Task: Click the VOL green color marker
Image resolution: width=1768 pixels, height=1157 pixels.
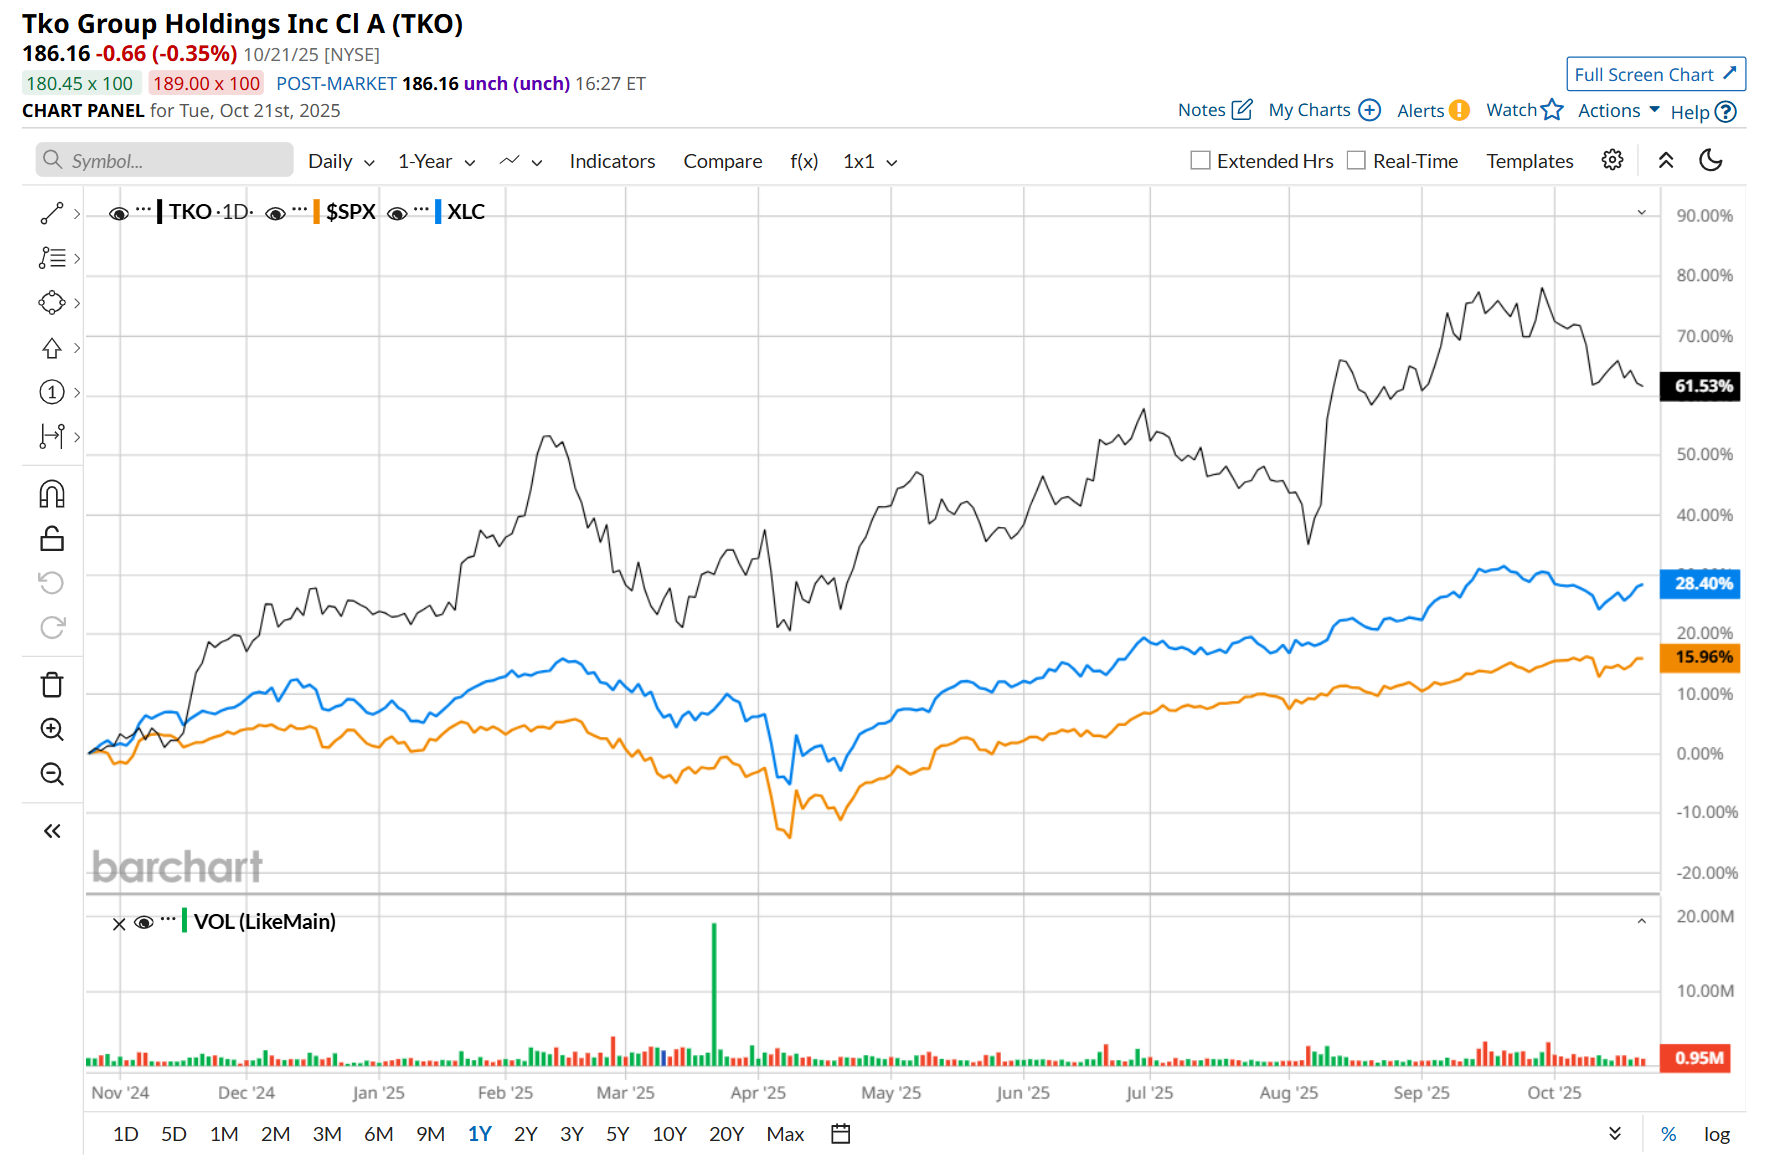Action: coord(185,921)
